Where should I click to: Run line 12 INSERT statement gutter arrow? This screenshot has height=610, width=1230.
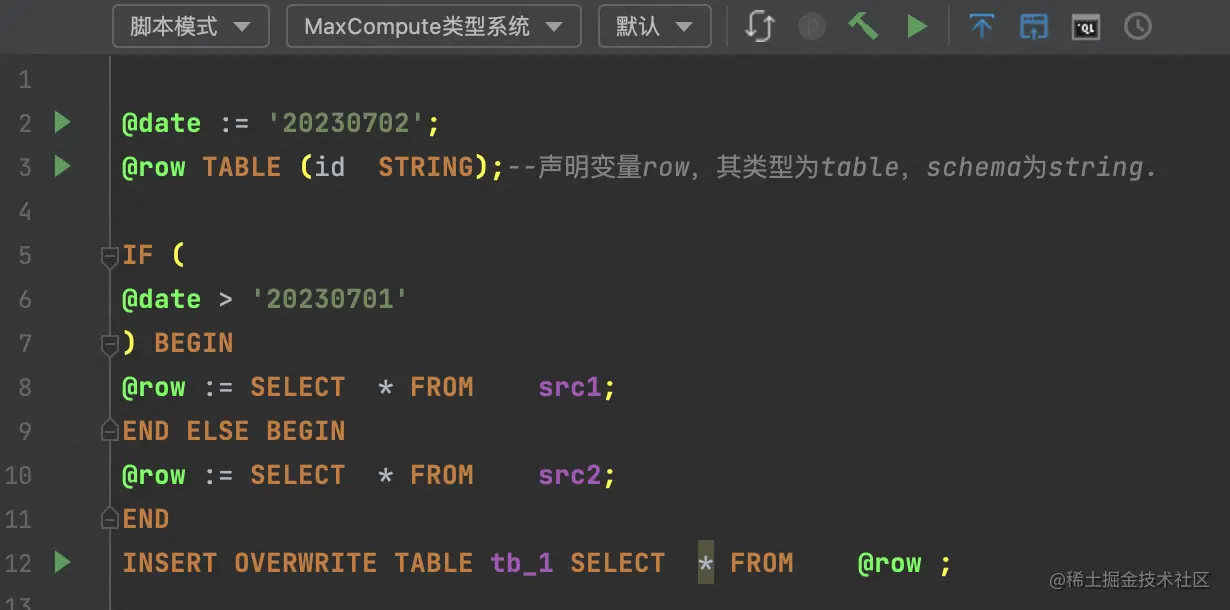63,562
